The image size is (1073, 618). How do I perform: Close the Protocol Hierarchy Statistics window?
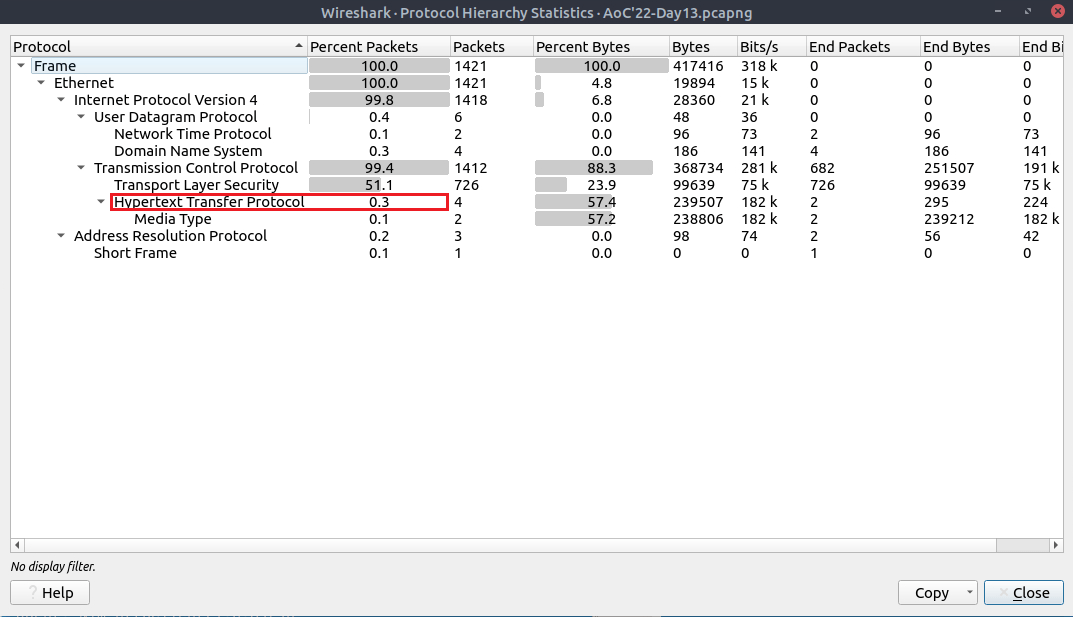click(1057, 11)
